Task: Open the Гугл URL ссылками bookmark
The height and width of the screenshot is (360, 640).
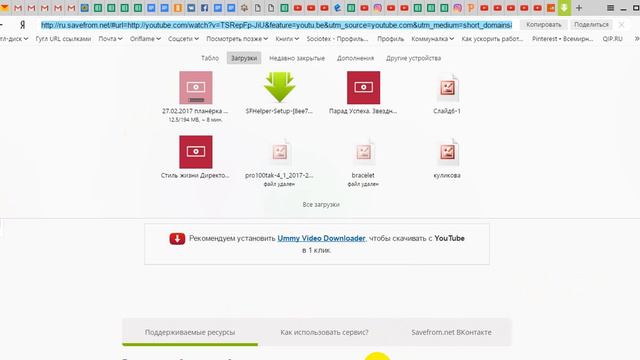Action: 63,39
